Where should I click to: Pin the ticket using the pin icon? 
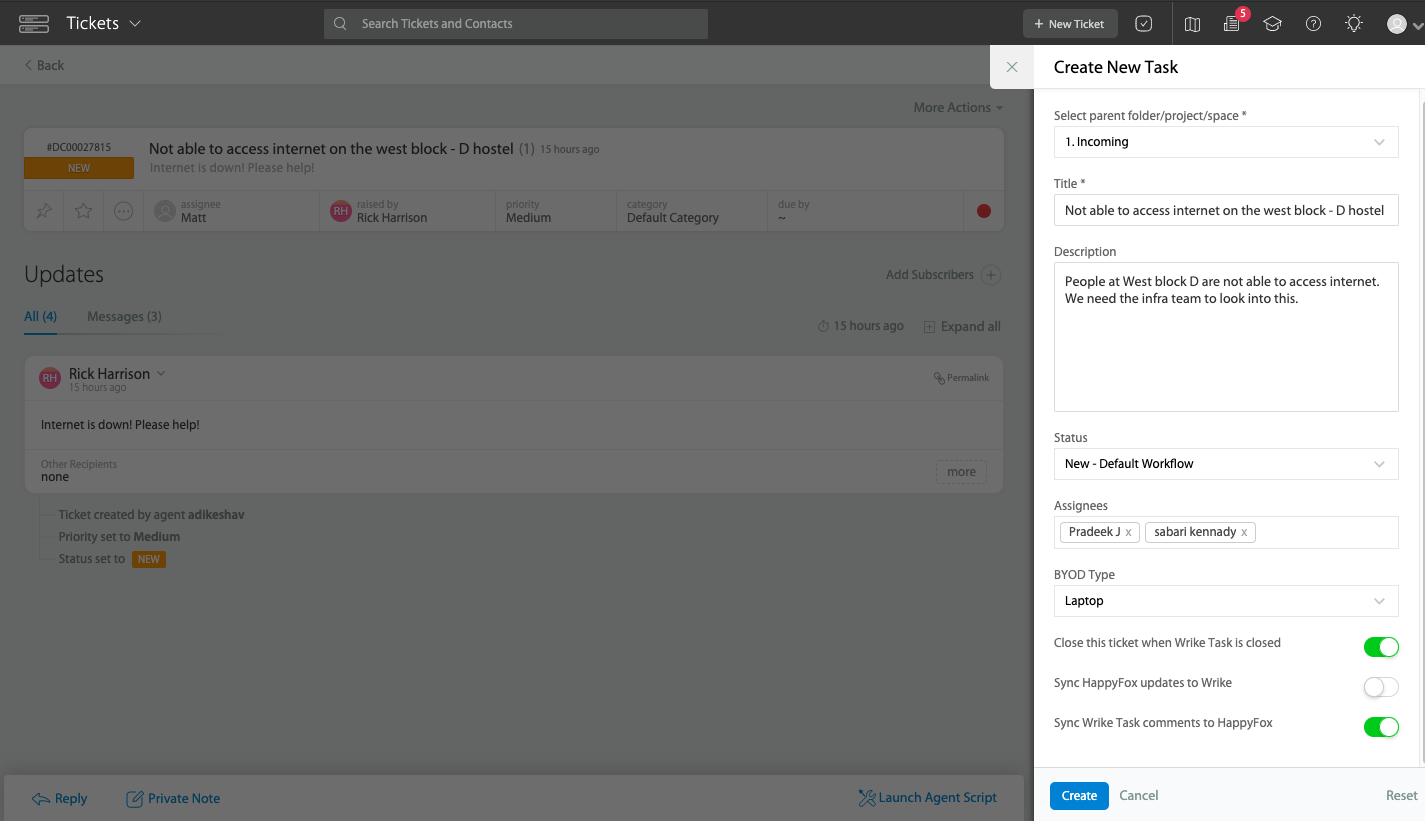click(44, 210)
